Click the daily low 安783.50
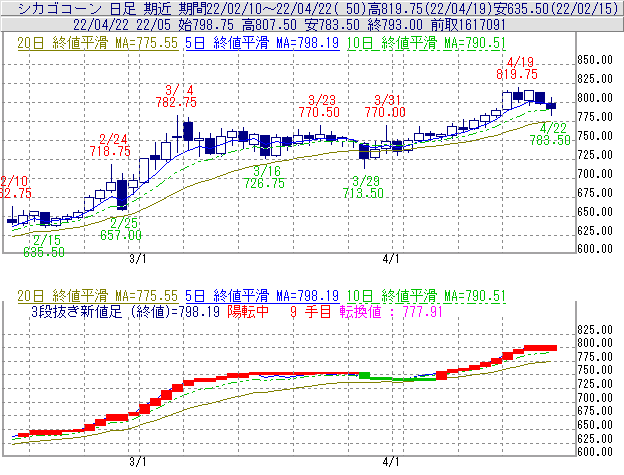The image size is (624, 475). click(x=332, y=25)
